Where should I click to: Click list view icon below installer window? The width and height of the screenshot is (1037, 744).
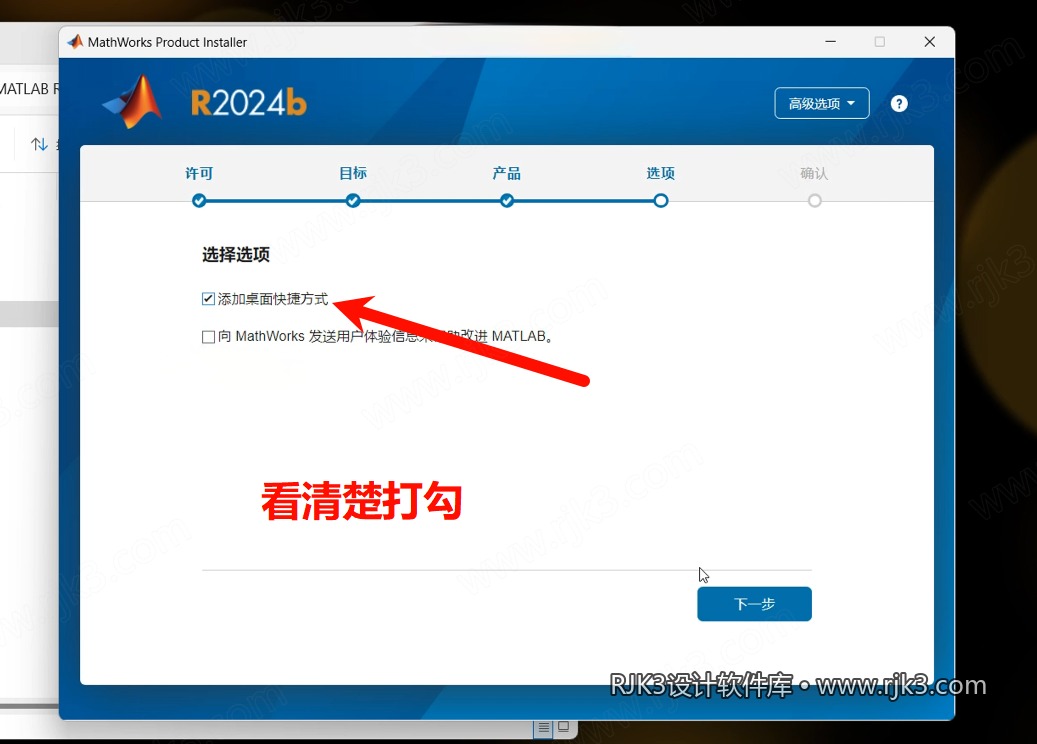coord(544,727)
